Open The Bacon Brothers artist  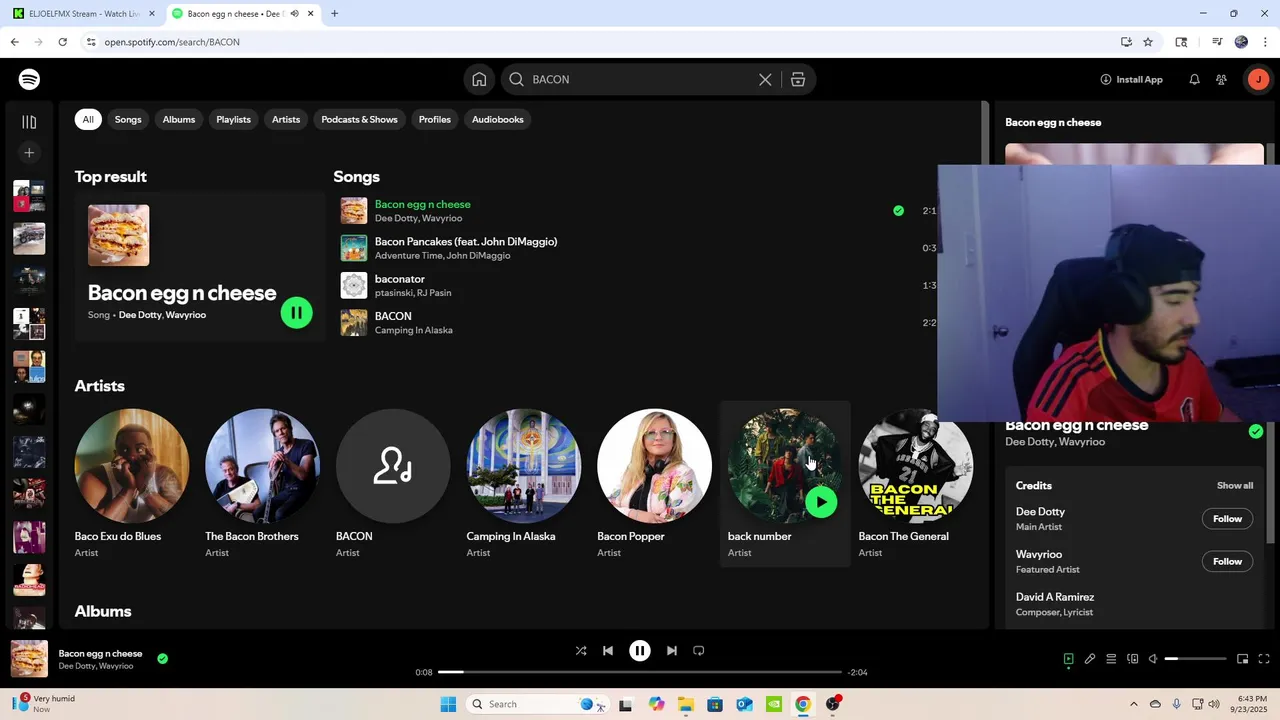point(262,483)
